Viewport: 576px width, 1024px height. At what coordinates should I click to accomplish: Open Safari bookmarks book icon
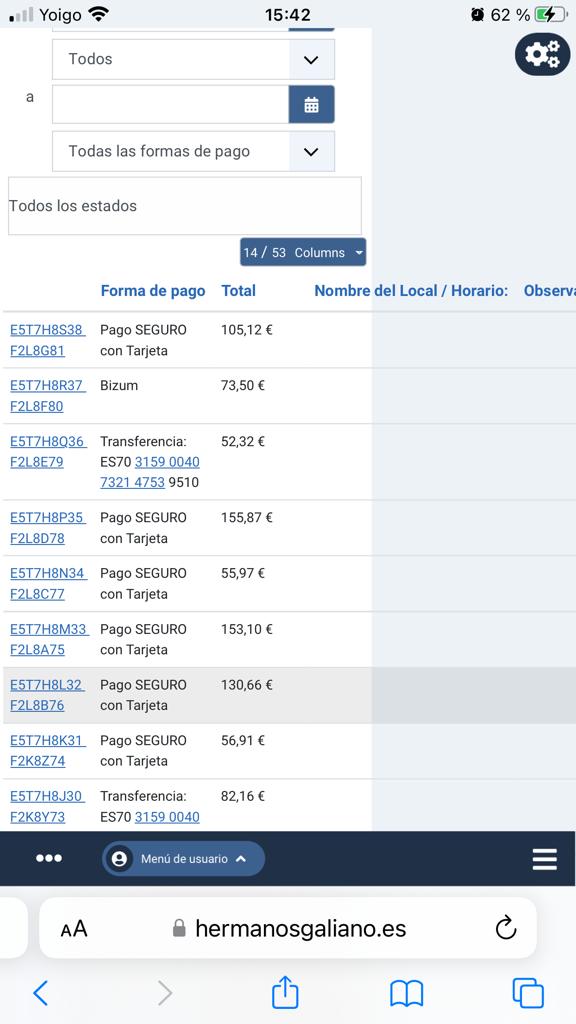(x=406, y=994)
